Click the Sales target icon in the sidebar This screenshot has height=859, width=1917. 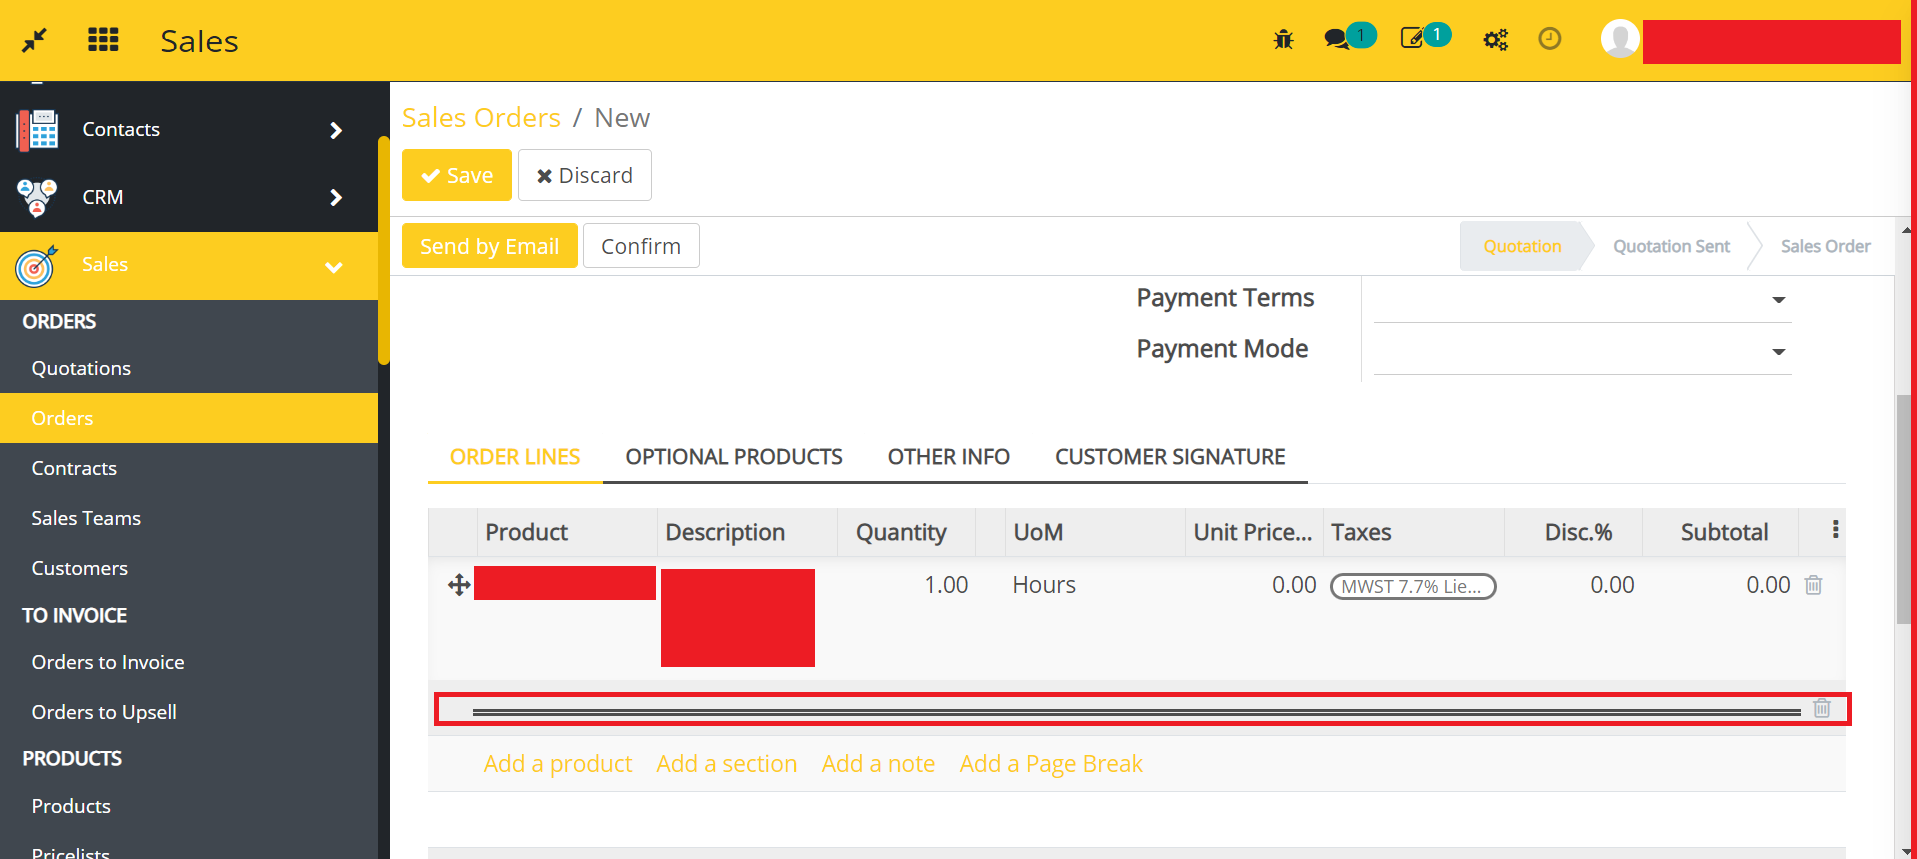[37, 265]
